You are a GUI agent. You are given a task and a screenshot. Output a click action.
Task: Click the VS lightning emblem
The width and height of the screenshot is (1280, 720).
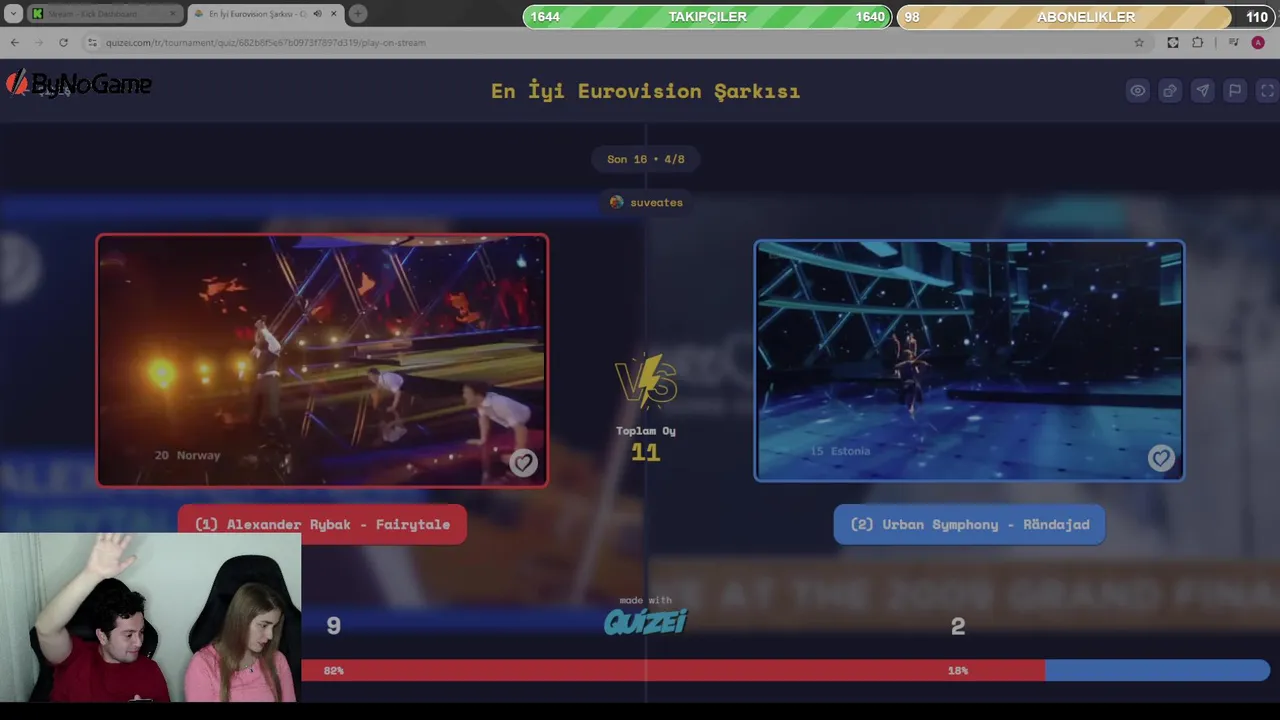(646, 380)
